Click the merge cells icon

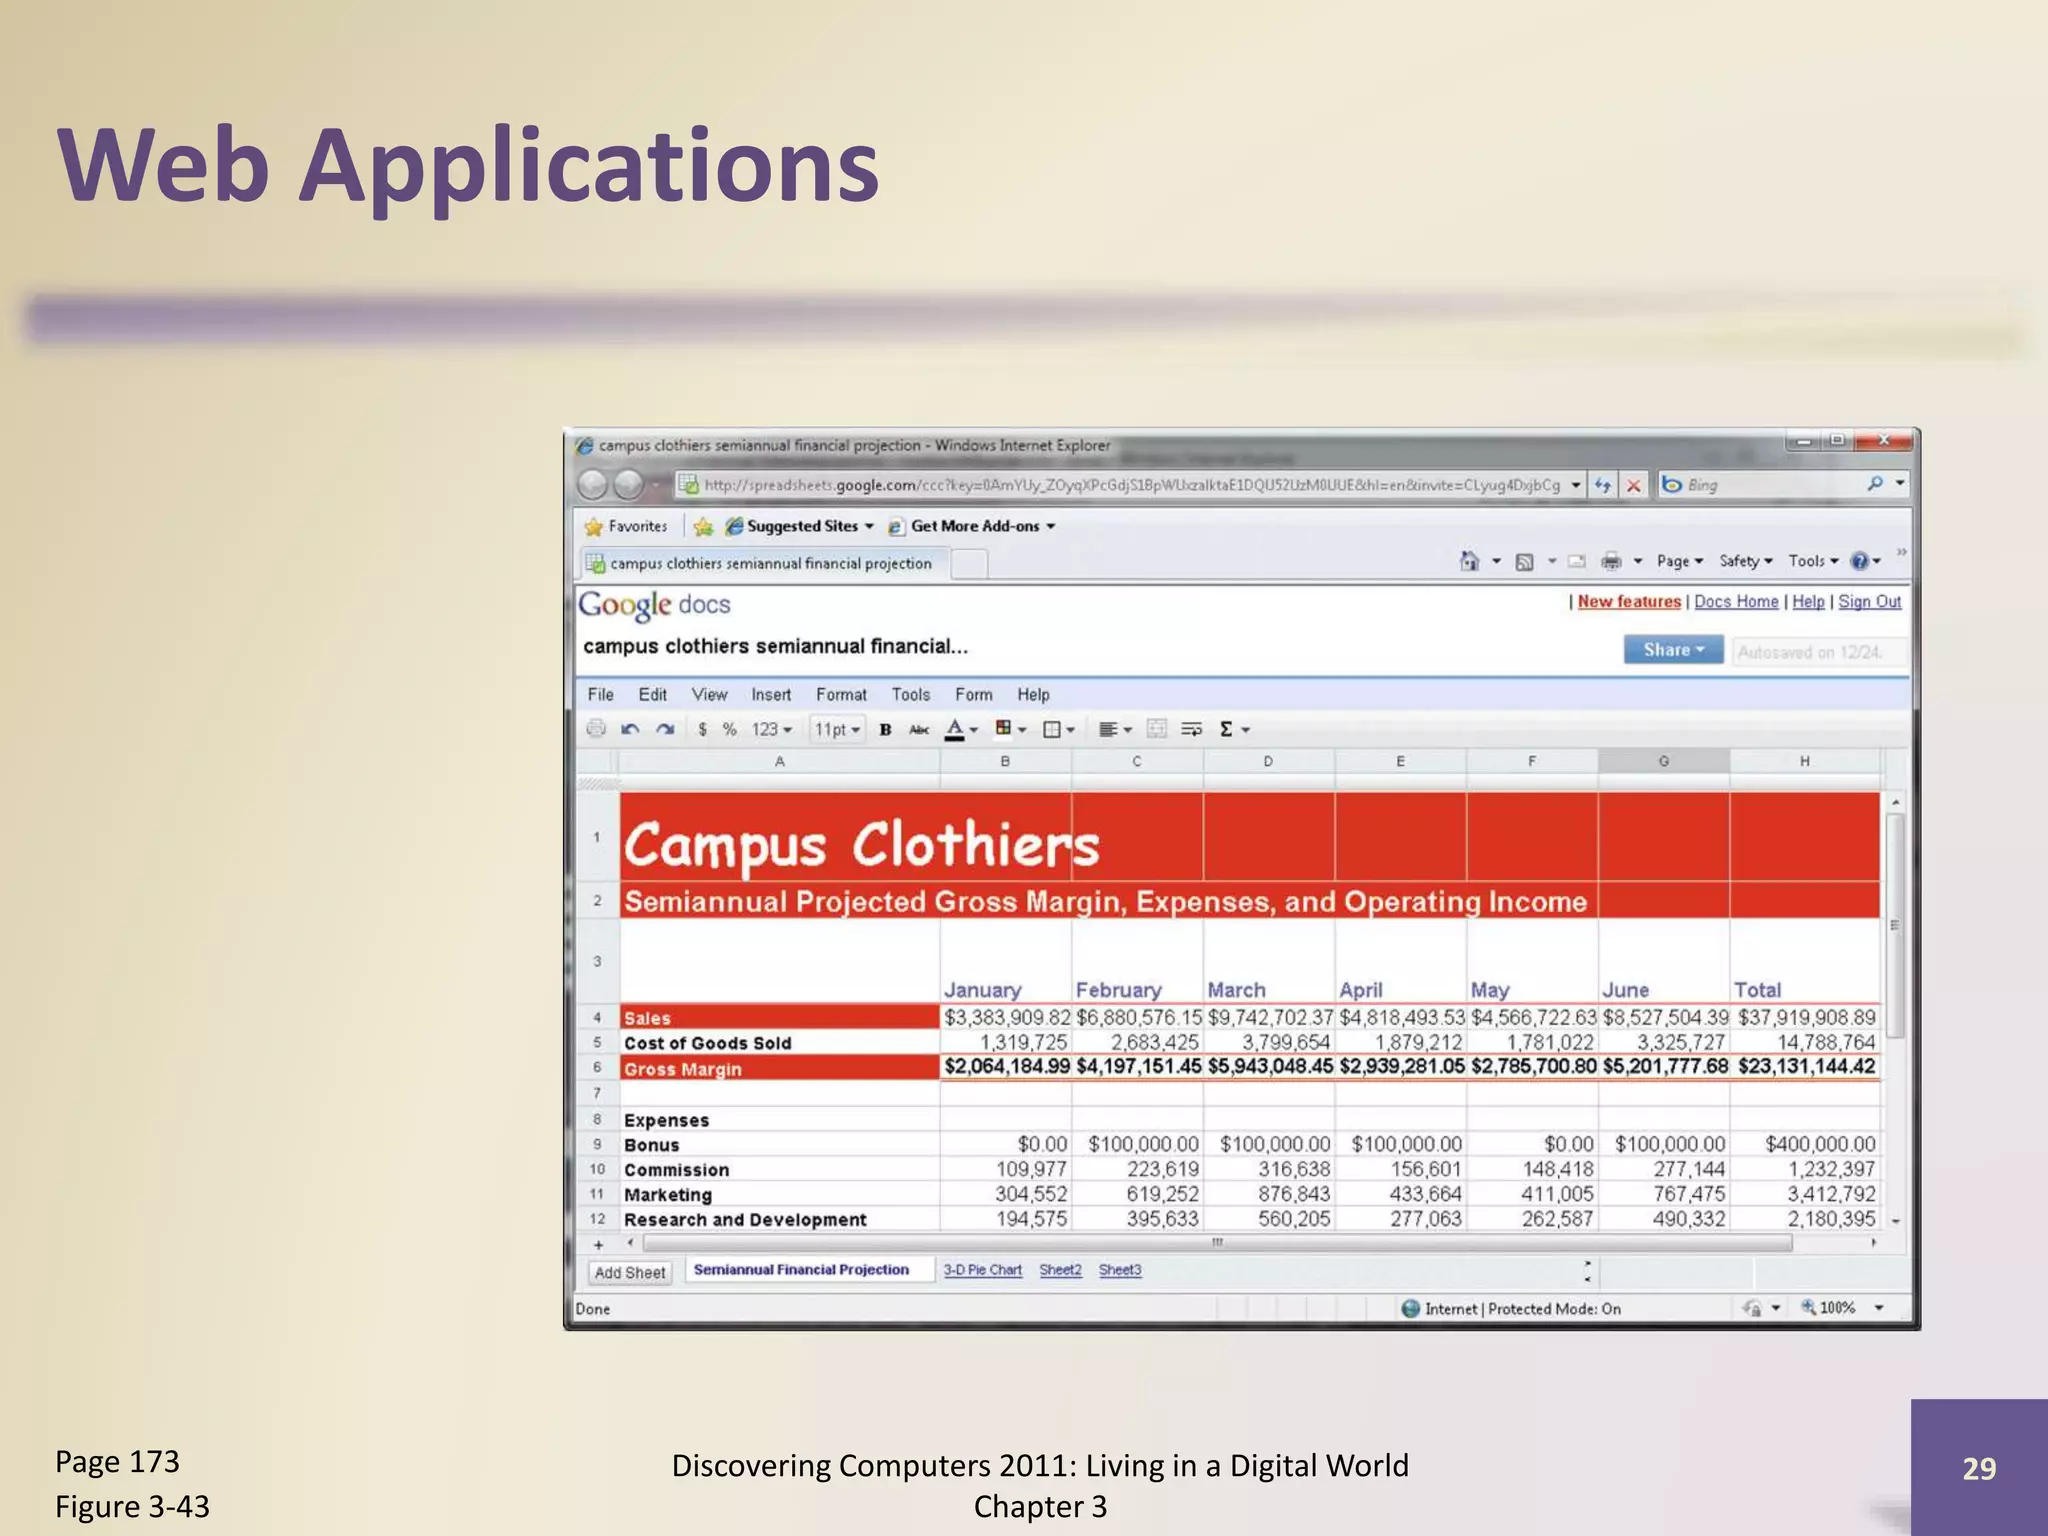(x=1157, y=729)
